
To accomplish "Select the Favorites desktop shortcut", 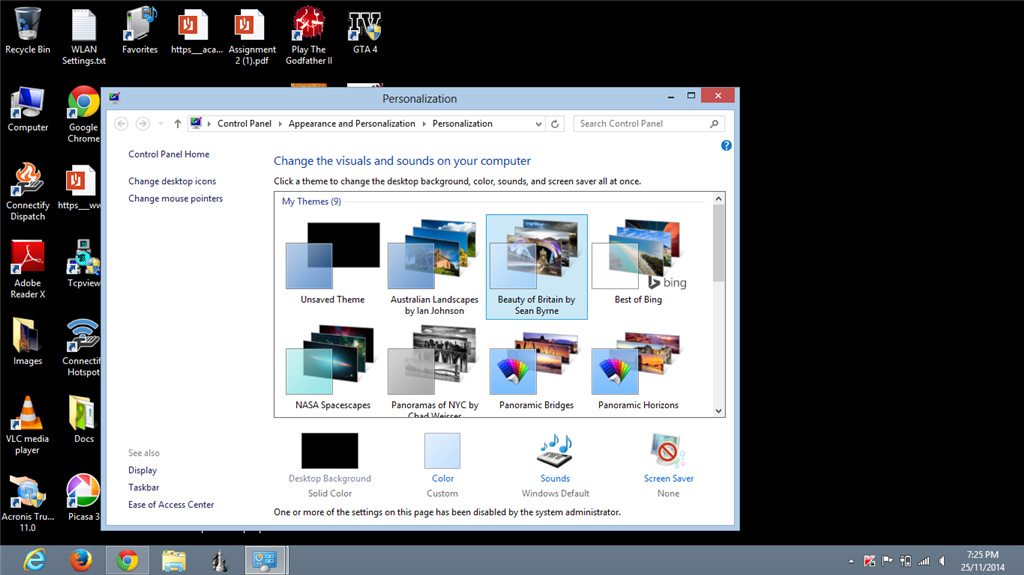I will (140, 31).
